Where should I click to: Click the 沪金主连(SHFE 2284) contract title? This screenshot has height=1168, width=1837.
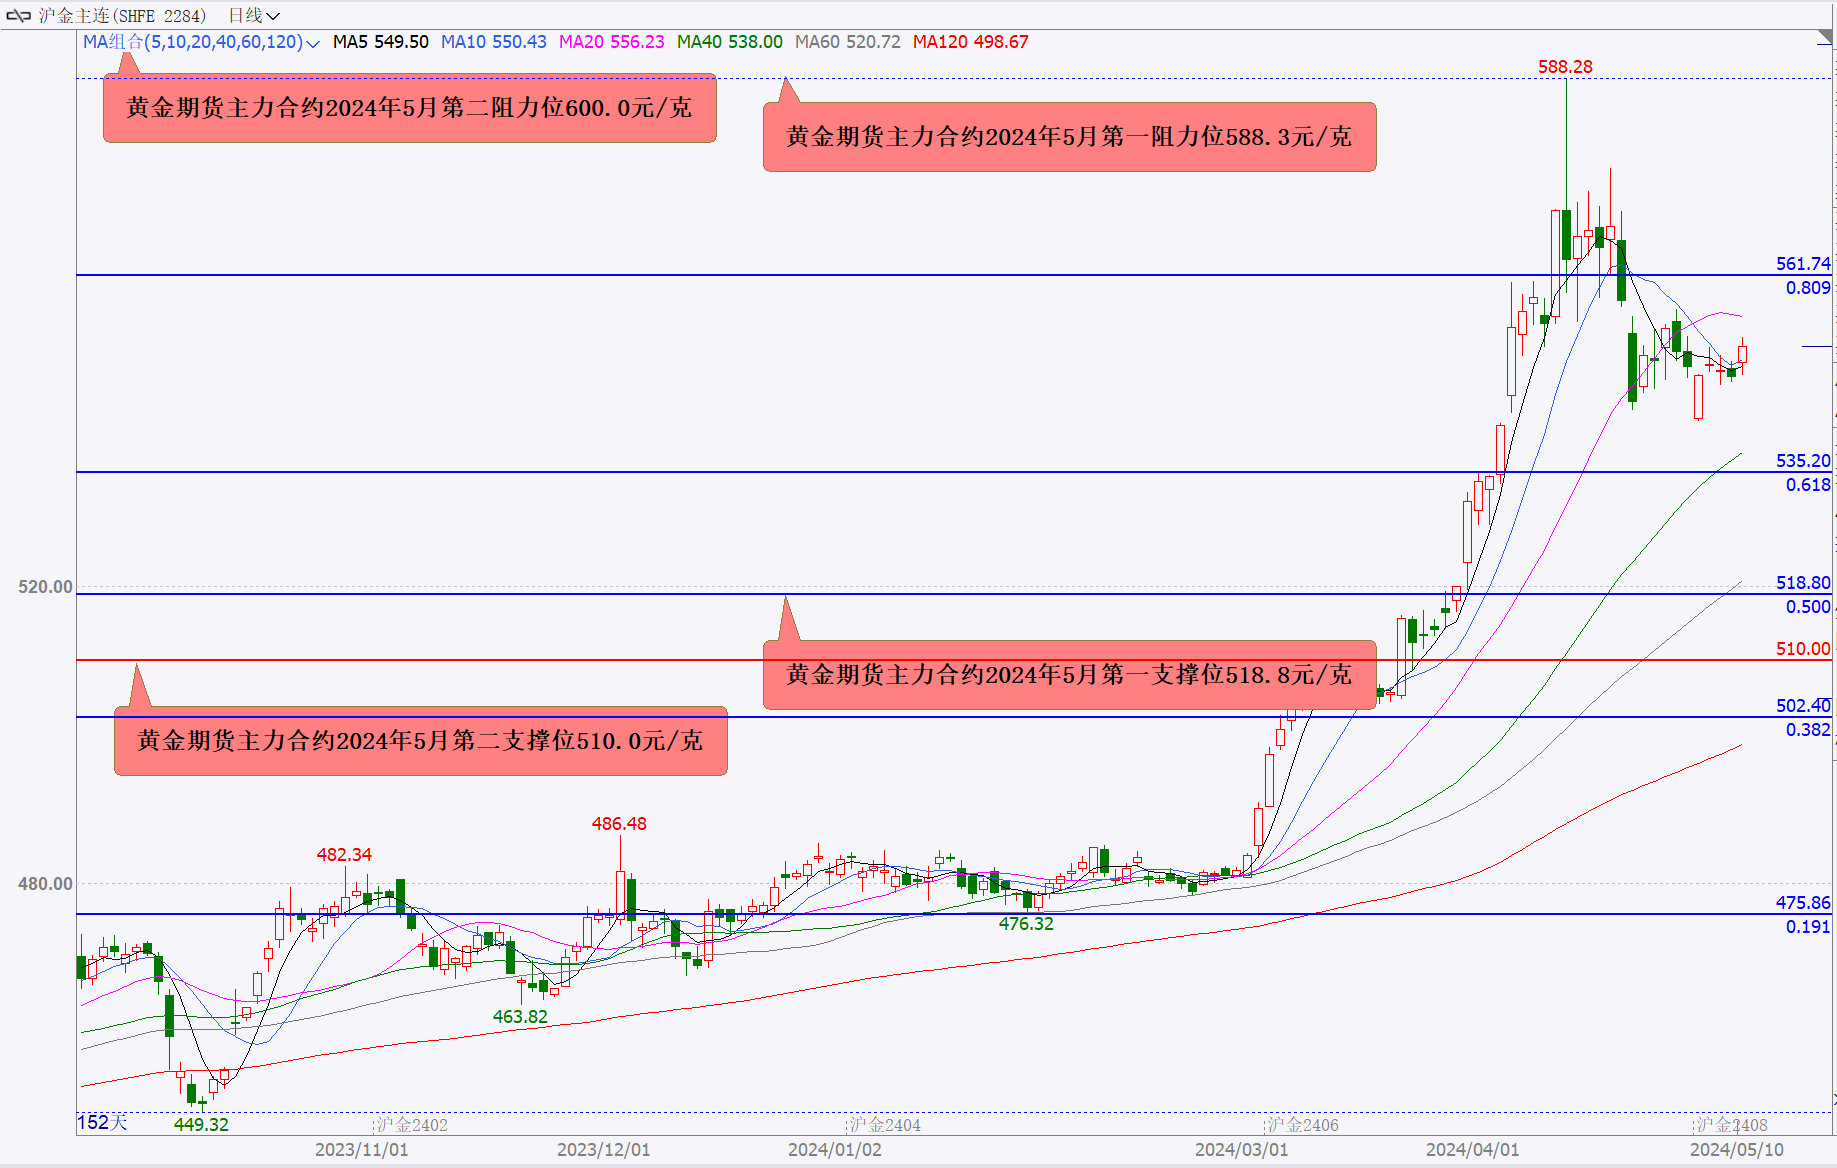[122, 16]
